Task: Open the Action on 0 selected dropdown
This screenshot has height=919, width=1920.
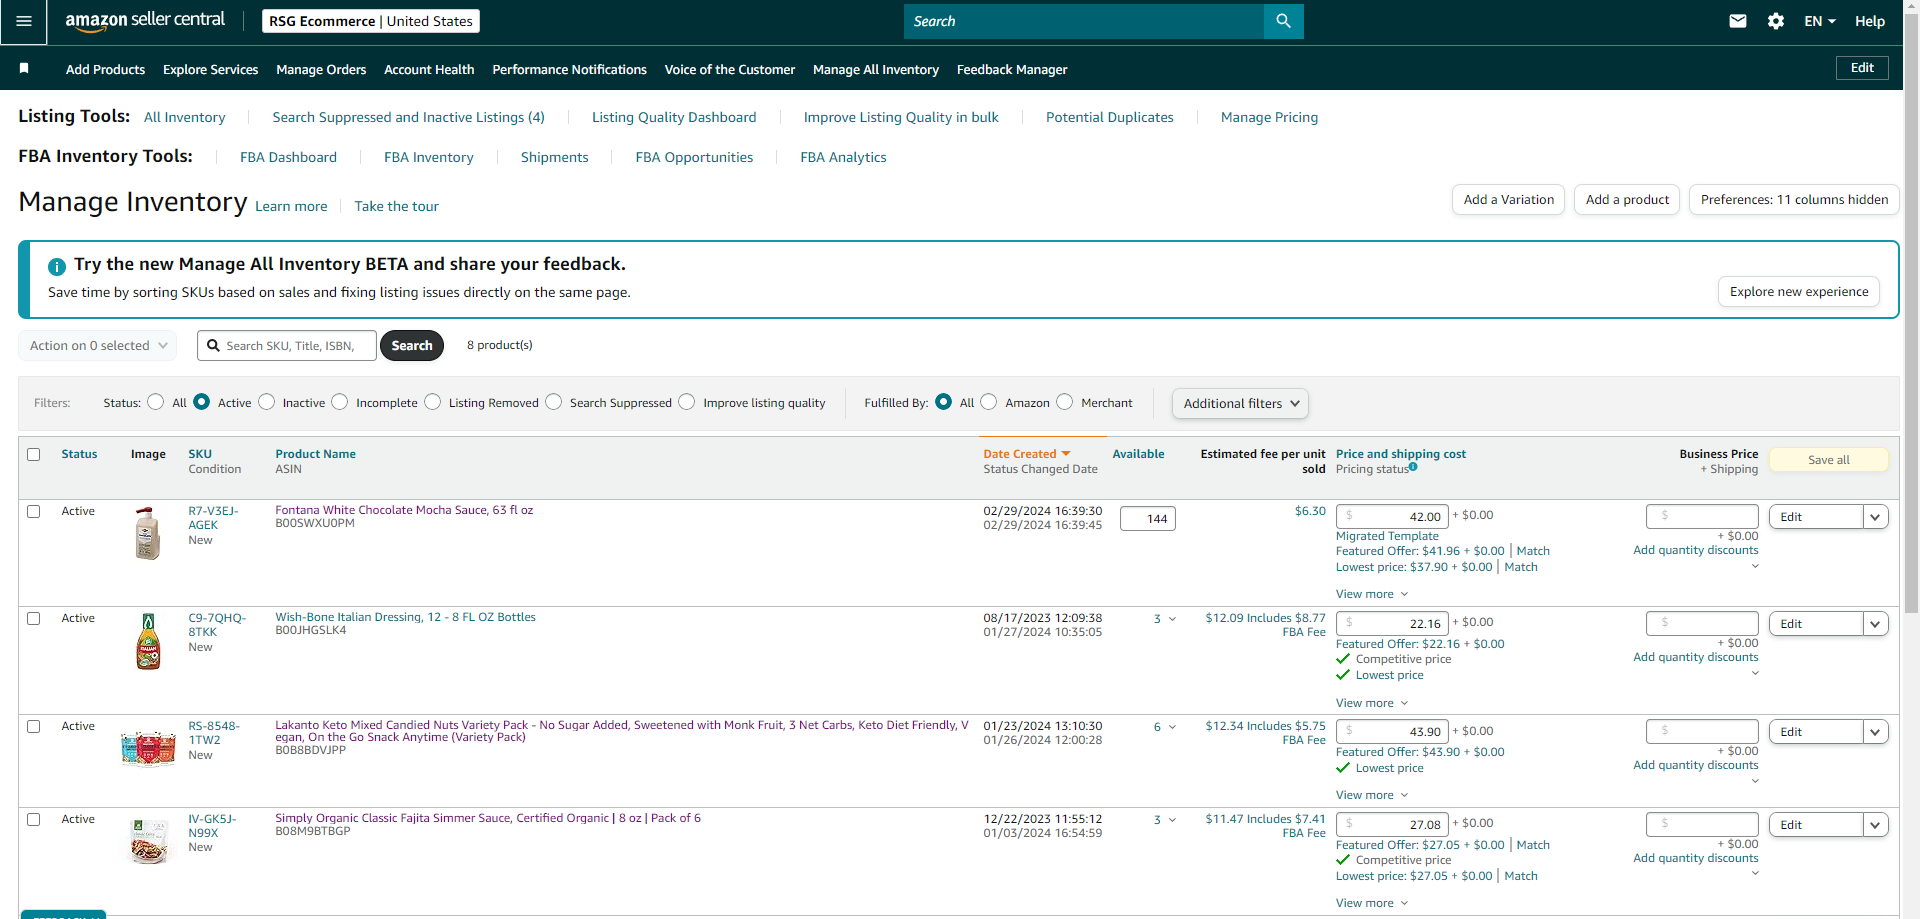Action: coord(98,345)
